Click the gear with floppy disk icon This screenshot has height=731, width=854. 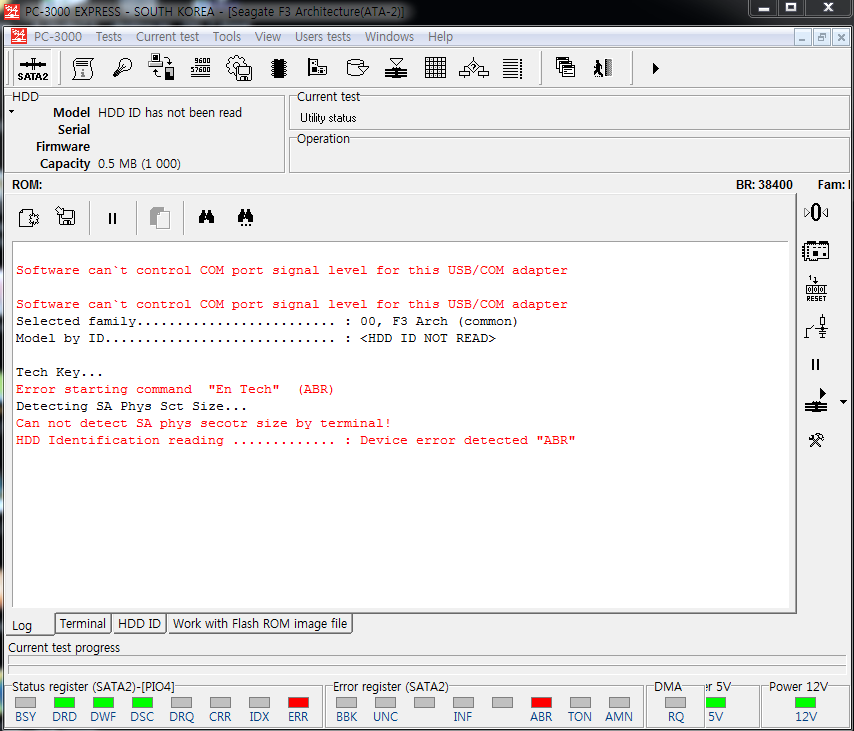tap(239, 69)
